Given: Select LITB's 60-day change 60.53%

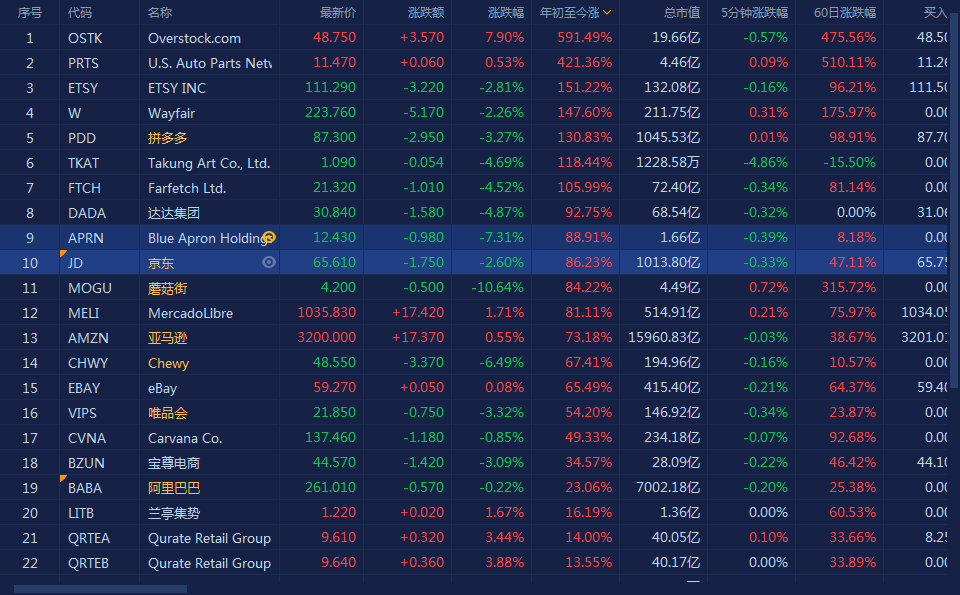Looking at the screenshot, I should pyautogui.click(x=853, y=512).
